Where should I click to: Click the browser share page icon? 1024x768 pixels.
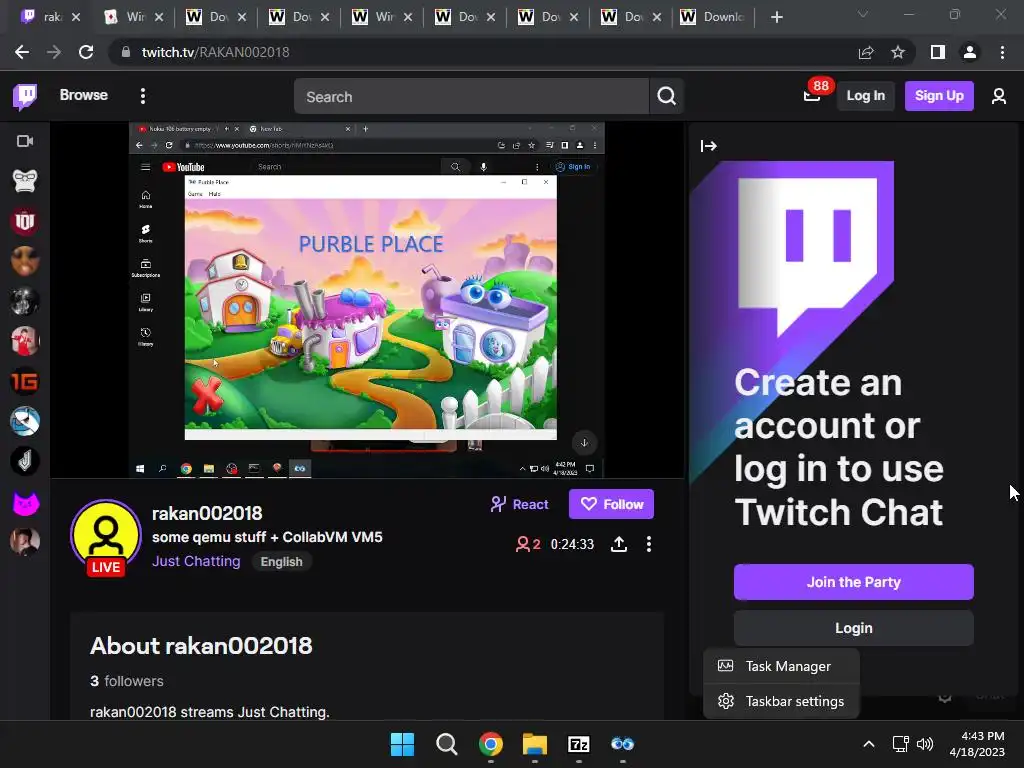point(866,52)
